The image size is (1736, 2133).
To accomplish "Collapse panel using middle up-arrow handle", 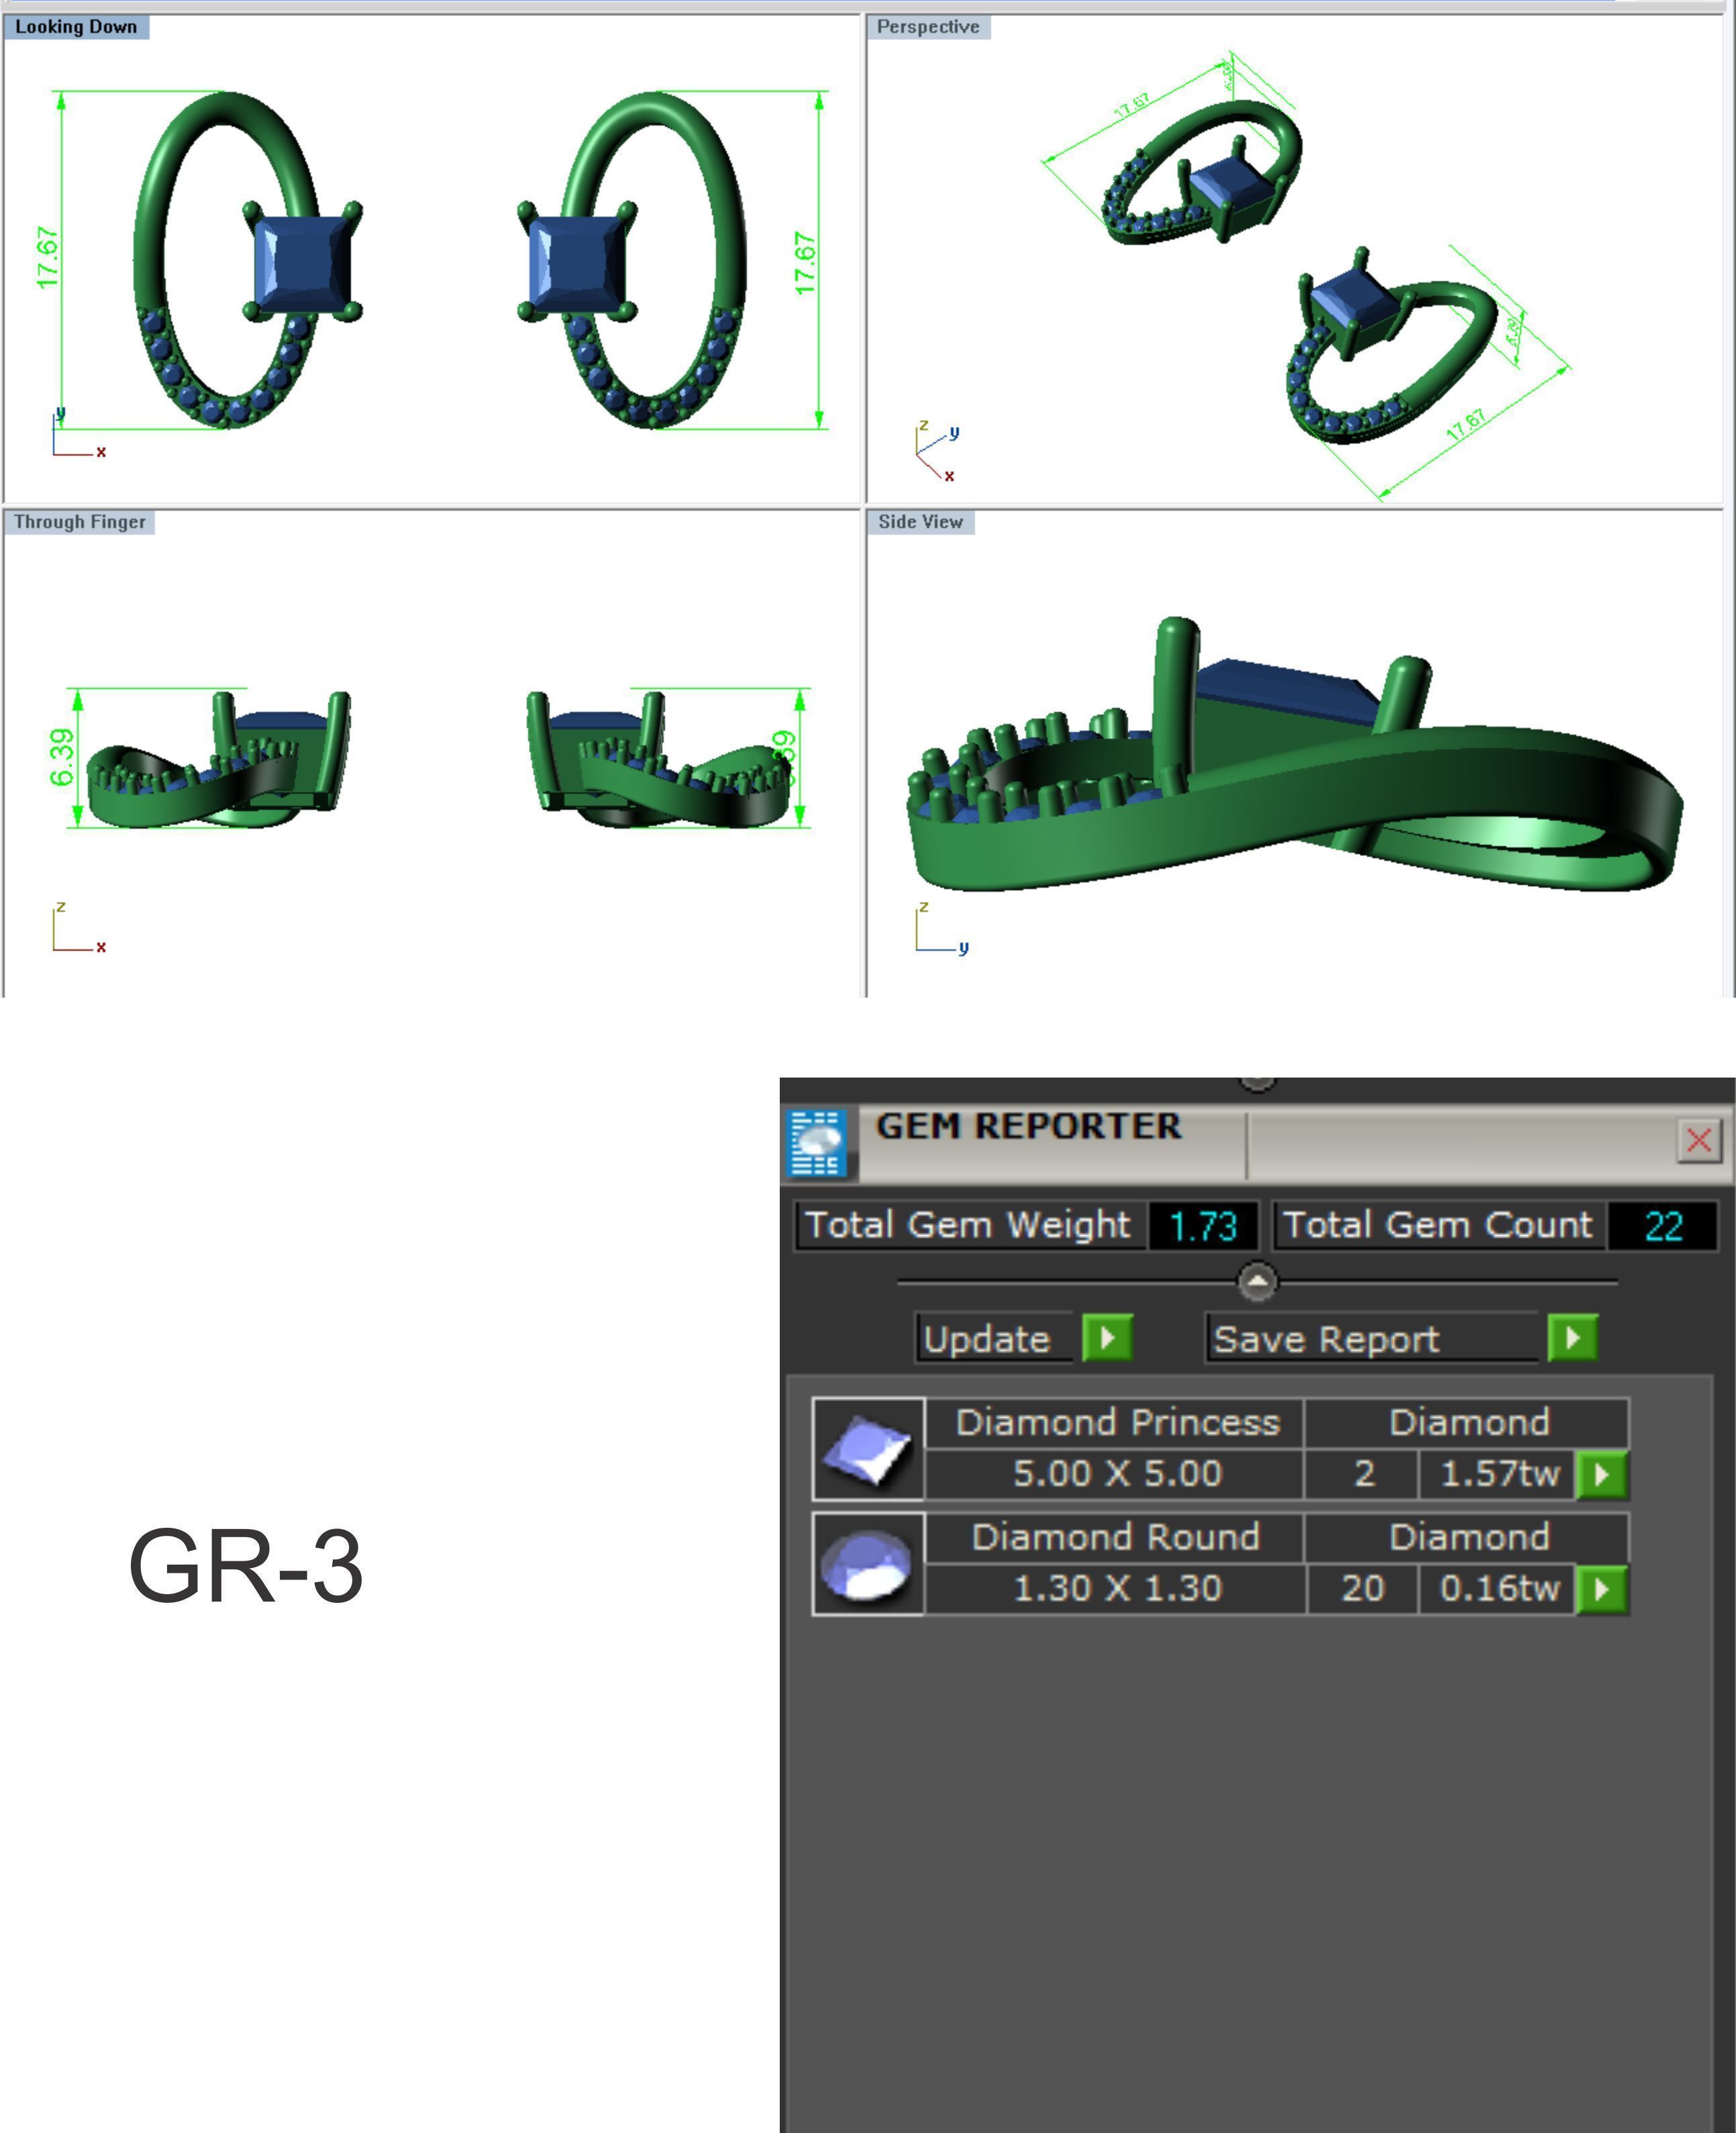I will click(x=1257, y=1281).
